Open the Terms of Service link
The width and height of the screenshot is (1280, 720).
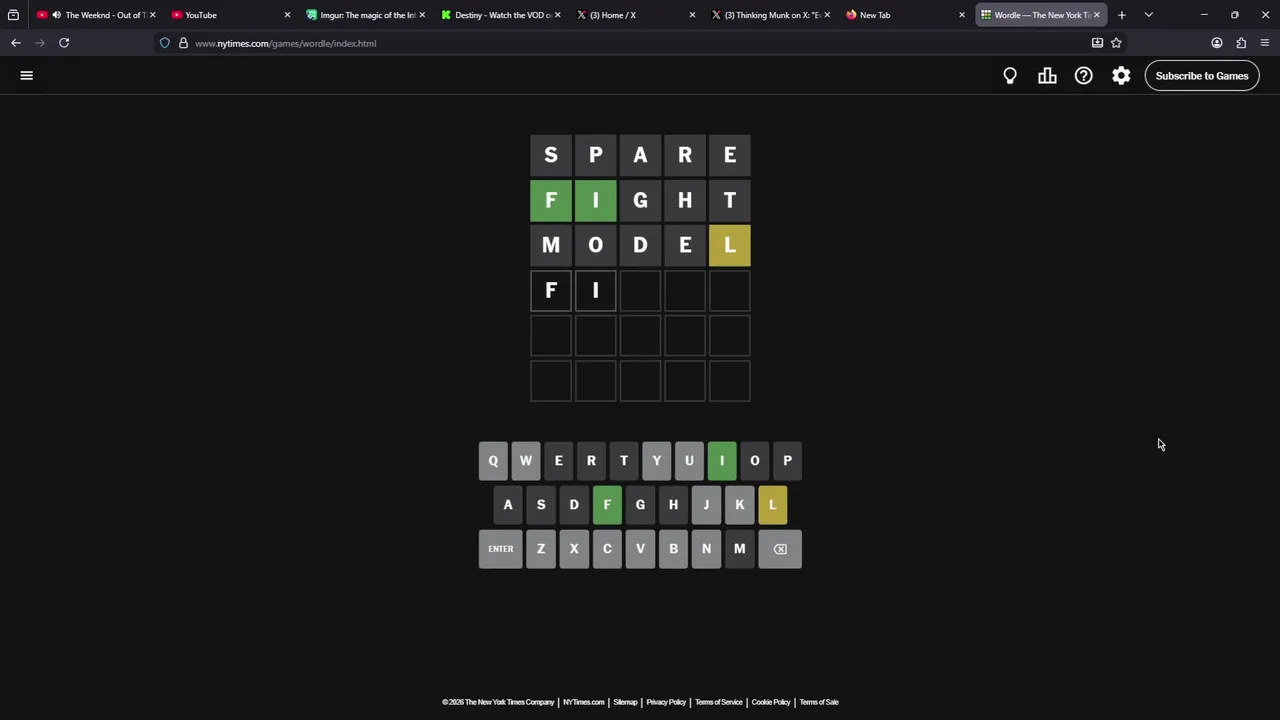(x=719, y=702)
